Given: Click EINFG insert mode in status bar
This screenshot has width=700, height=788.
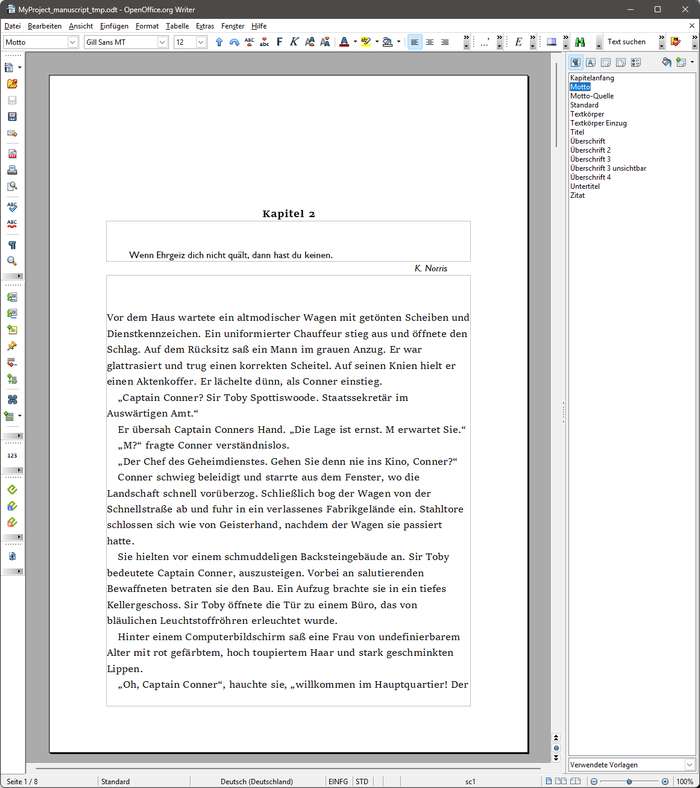Looking at the screenshot, I should coord(338,781).
